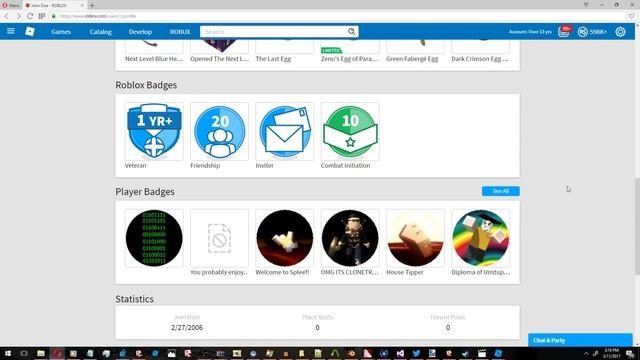The height and width of the screenshot is (360, 640).
Task: Bookmark page with heart icon
Action: (631, 16)
